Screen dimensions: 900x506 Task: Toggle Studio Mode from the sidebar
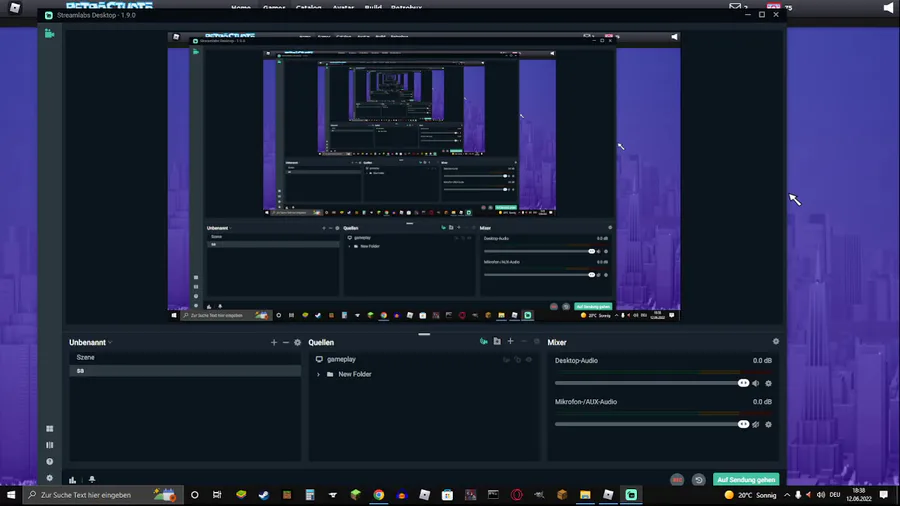coord(49,445)
